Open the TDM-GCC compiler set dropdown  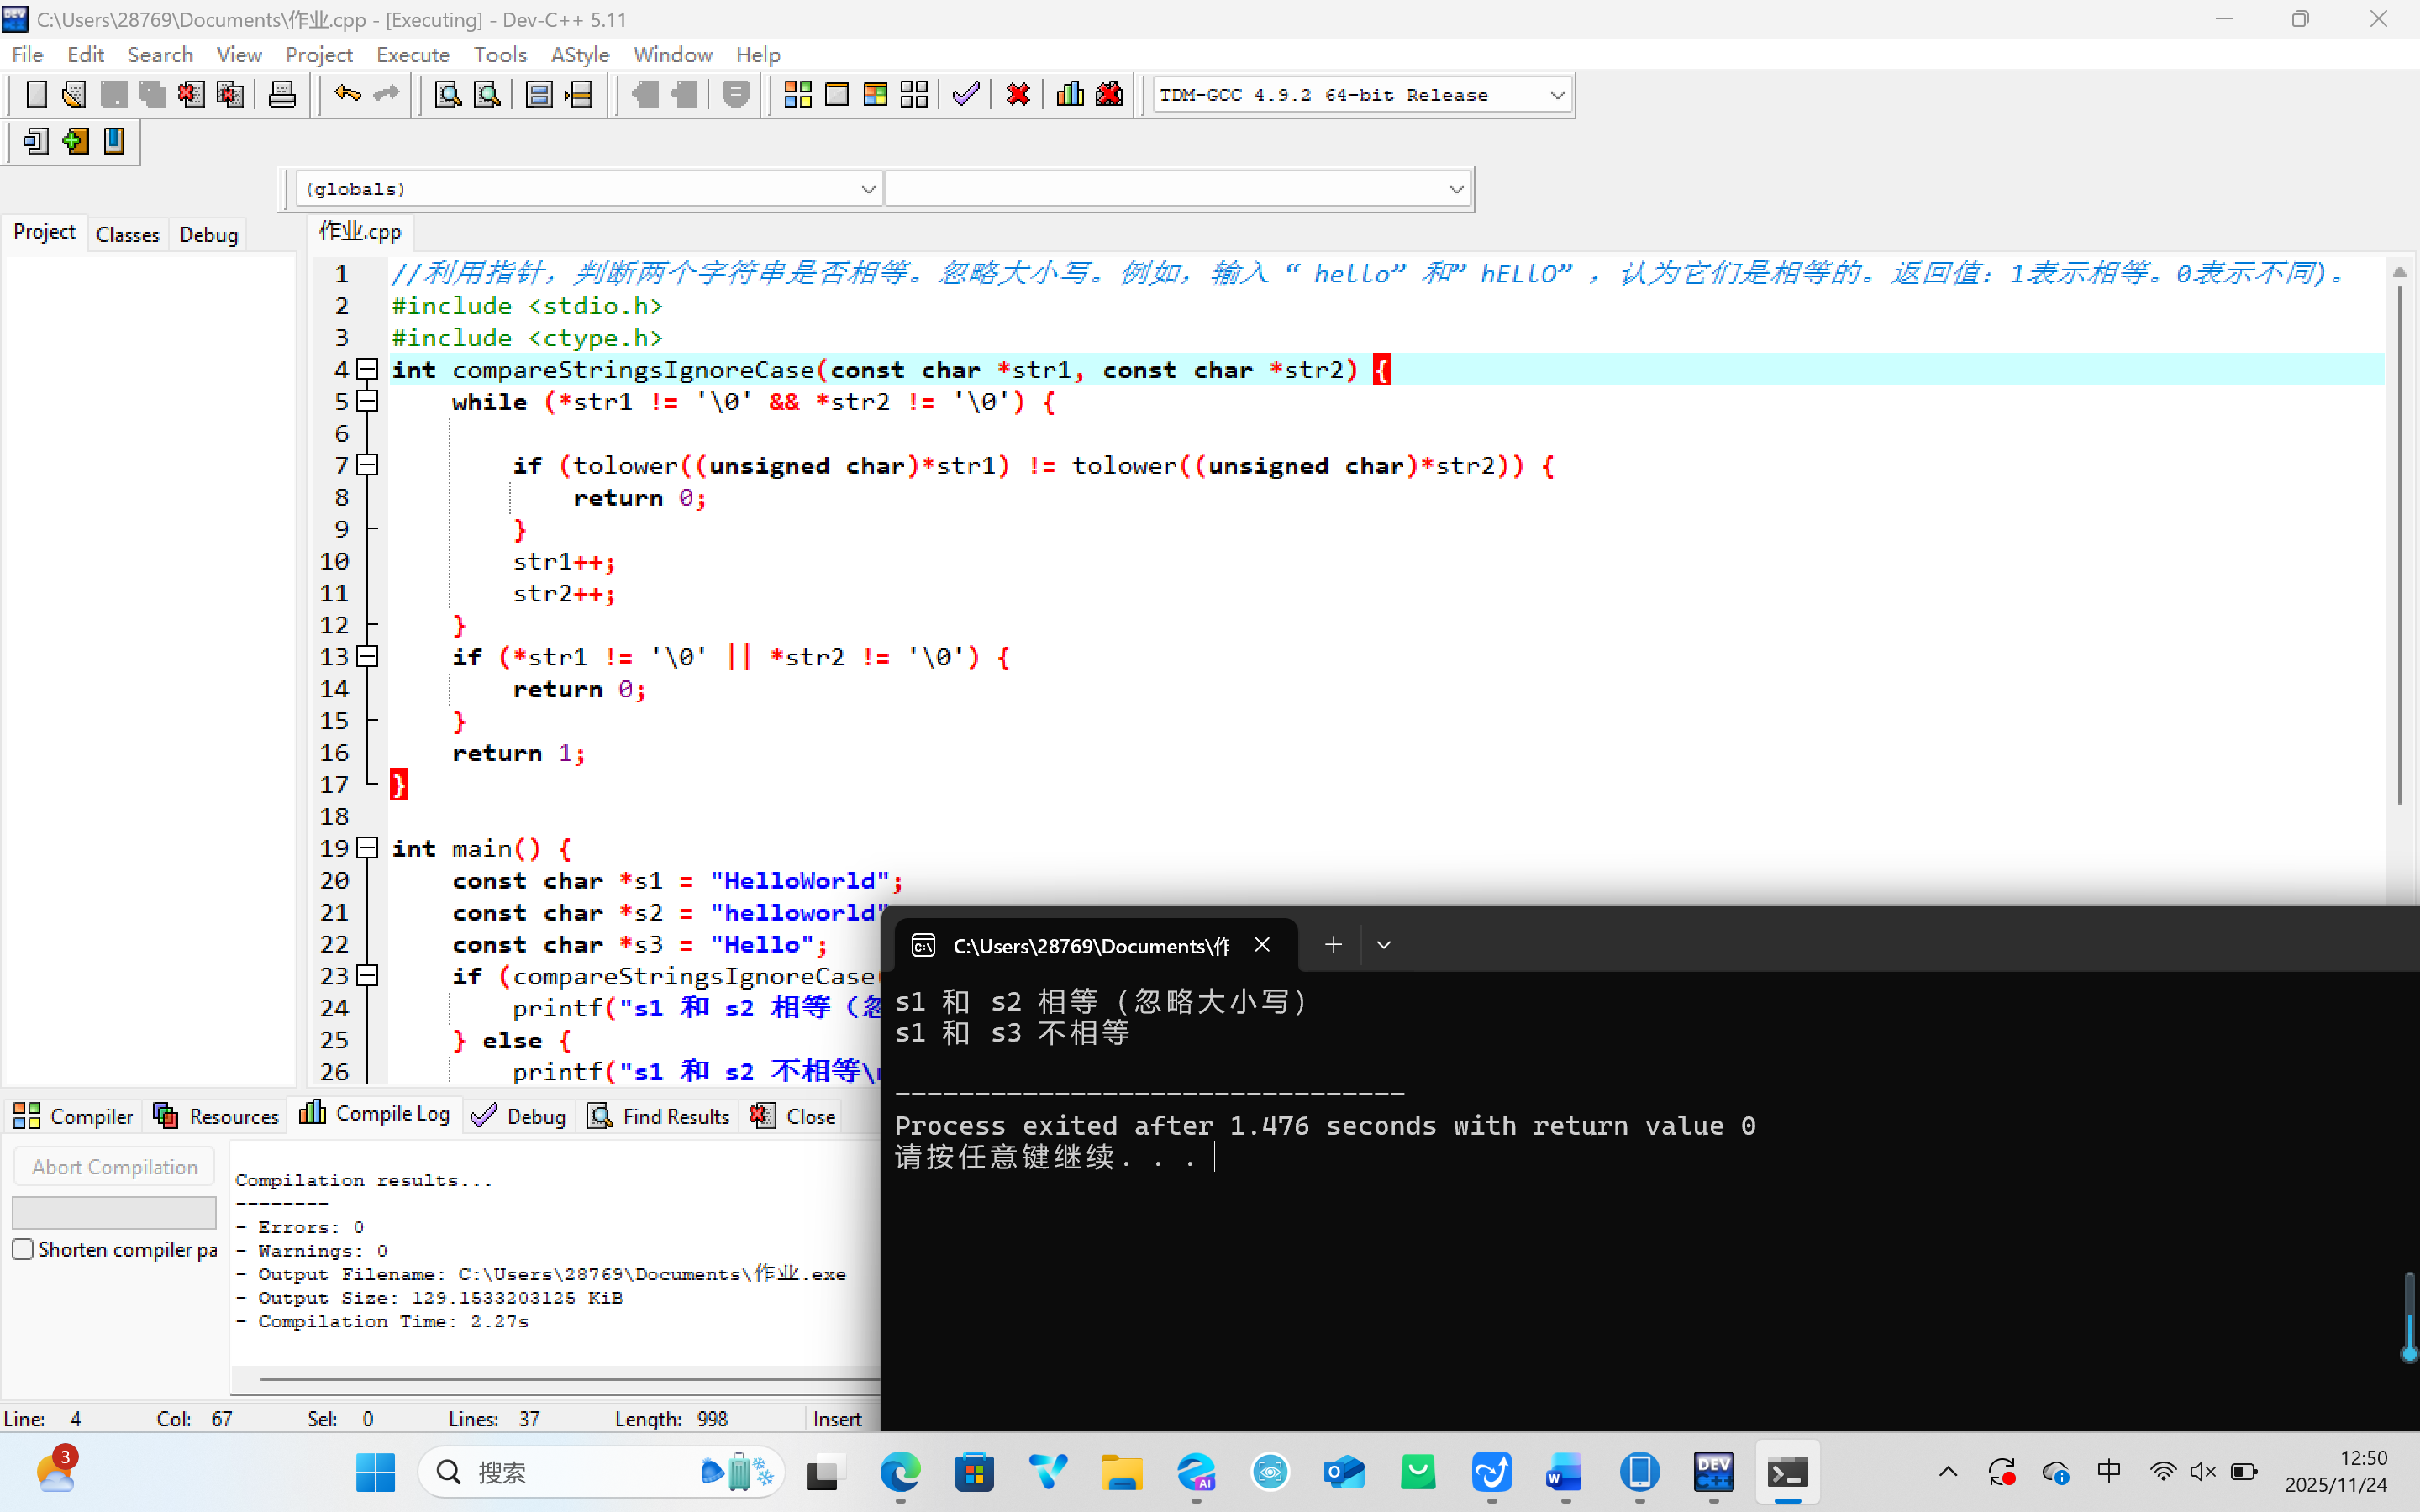point(1556,95)
